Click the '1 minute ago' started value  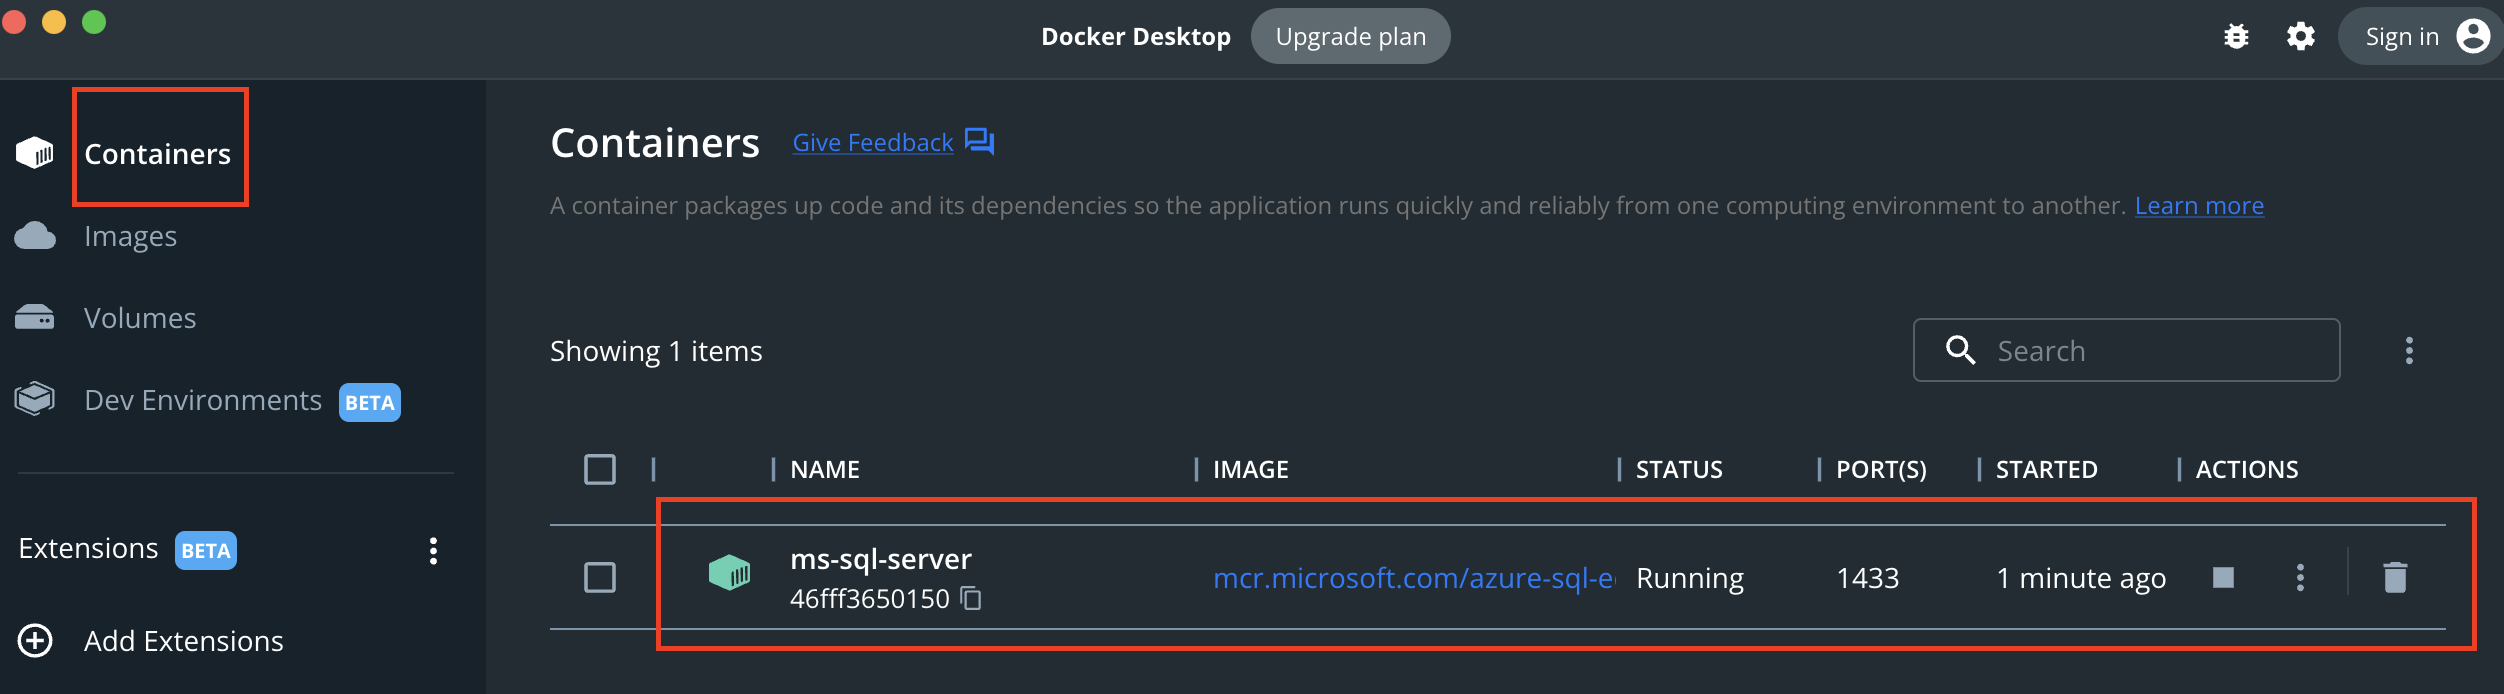click(2081, 578)
